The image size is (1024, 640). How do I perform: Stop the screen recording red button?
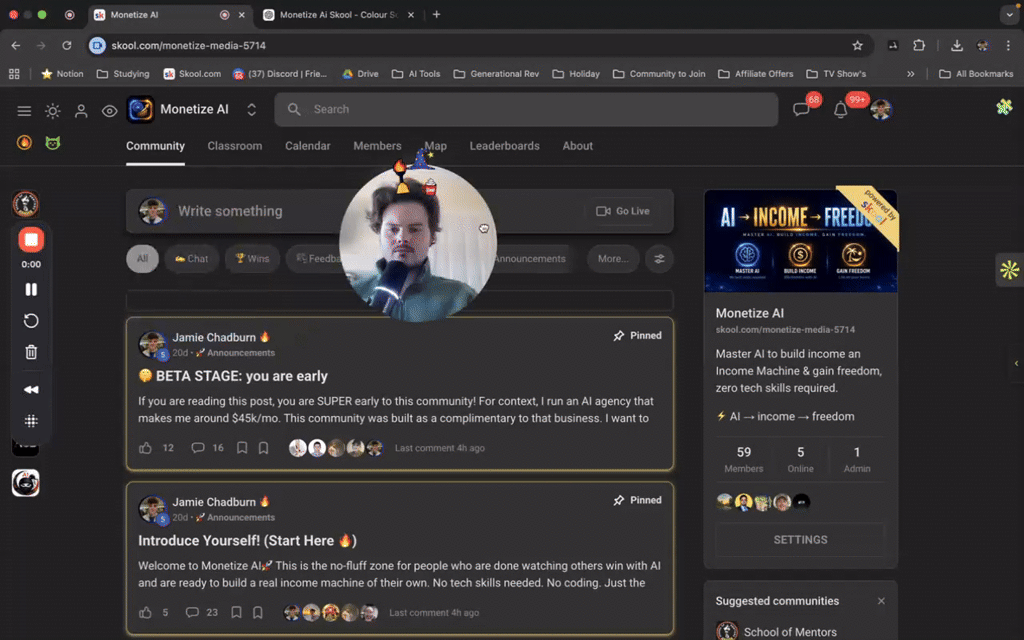[x=31, y=240]
